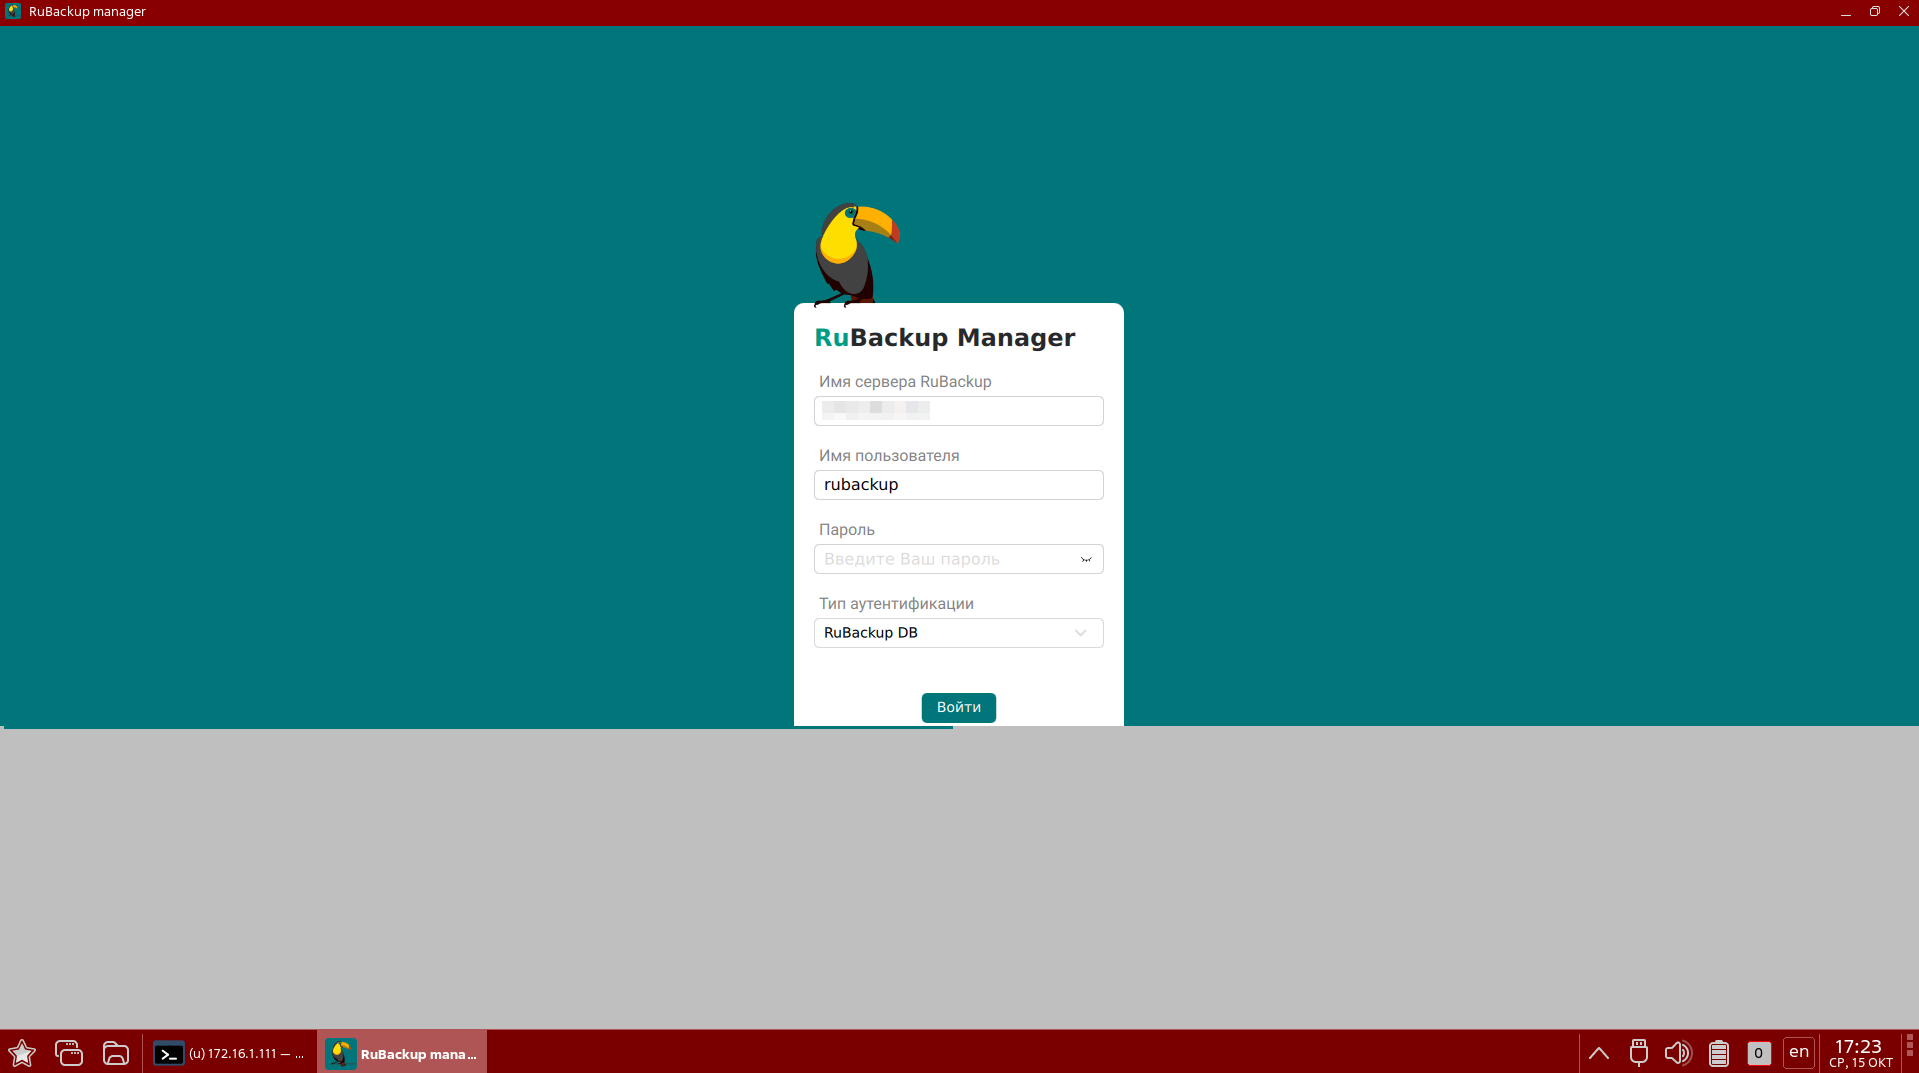Click the USB device tray icon
Screen dimensions: 1919x1073
click(x=1638, y=1053)
